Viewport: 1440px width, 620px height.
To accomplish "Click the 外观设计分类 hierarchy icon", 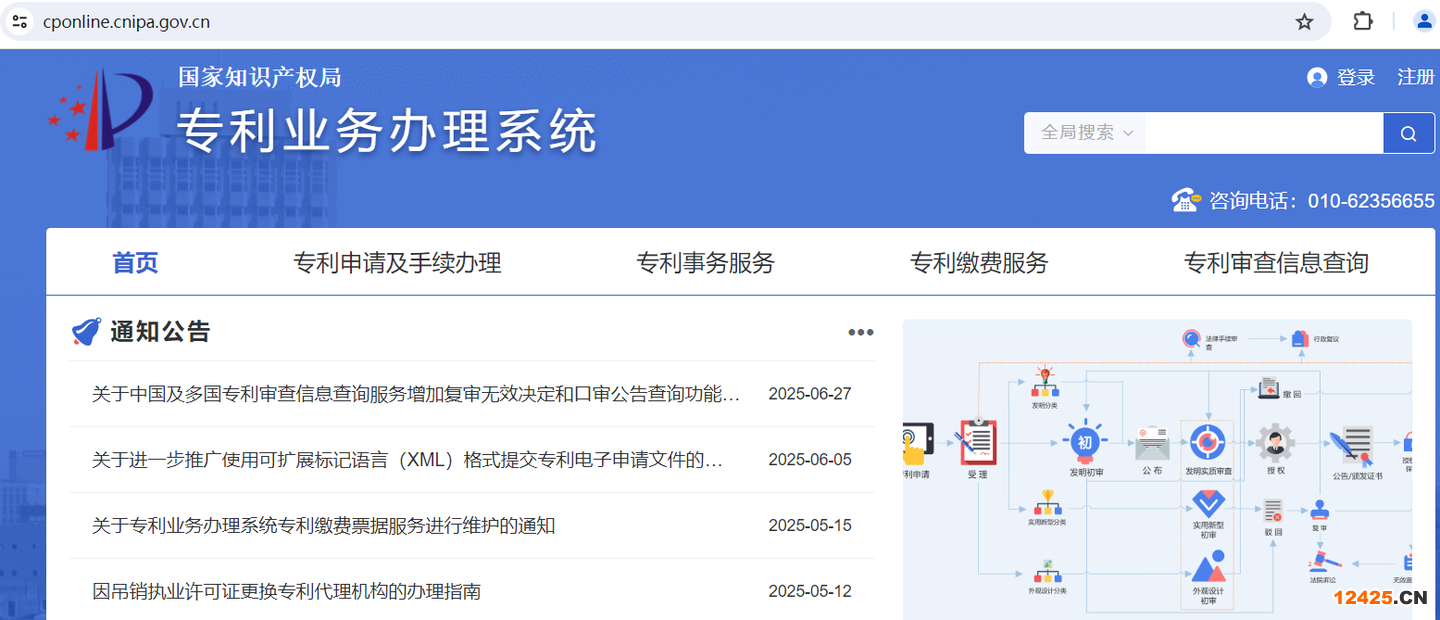I will (x=1047, y=571).
